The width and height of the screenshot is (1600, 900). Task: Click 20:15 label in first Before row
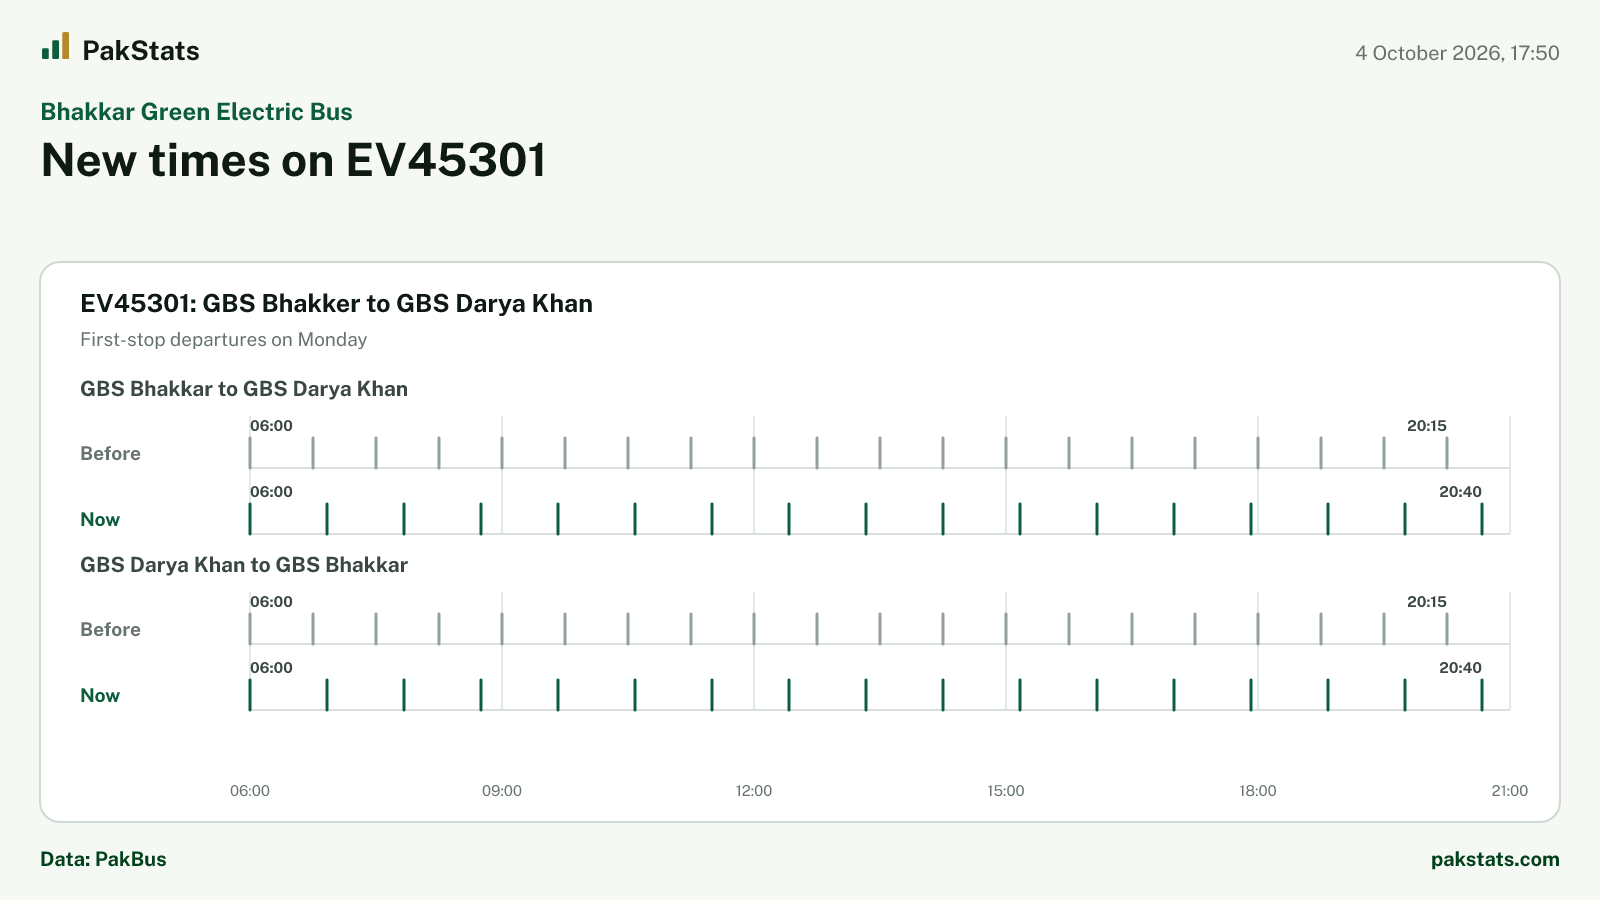1427,426
